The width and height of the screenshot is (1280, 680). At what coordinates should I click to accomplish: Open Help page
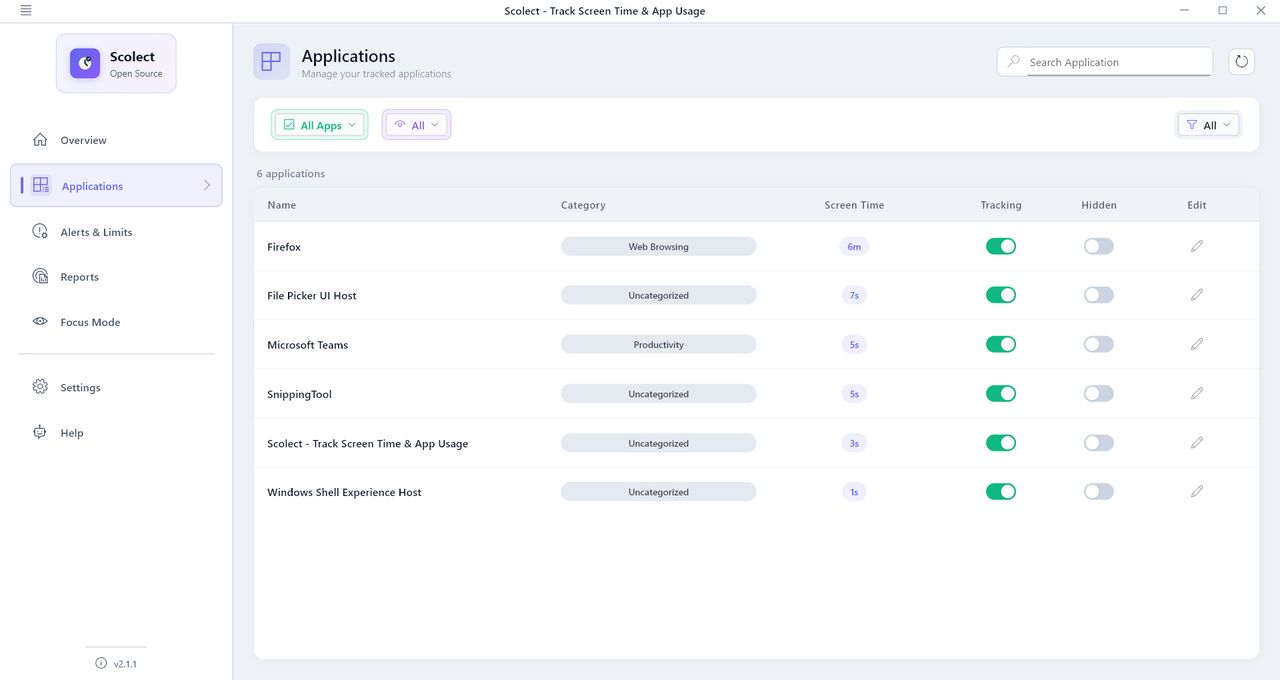coord(116,433)
